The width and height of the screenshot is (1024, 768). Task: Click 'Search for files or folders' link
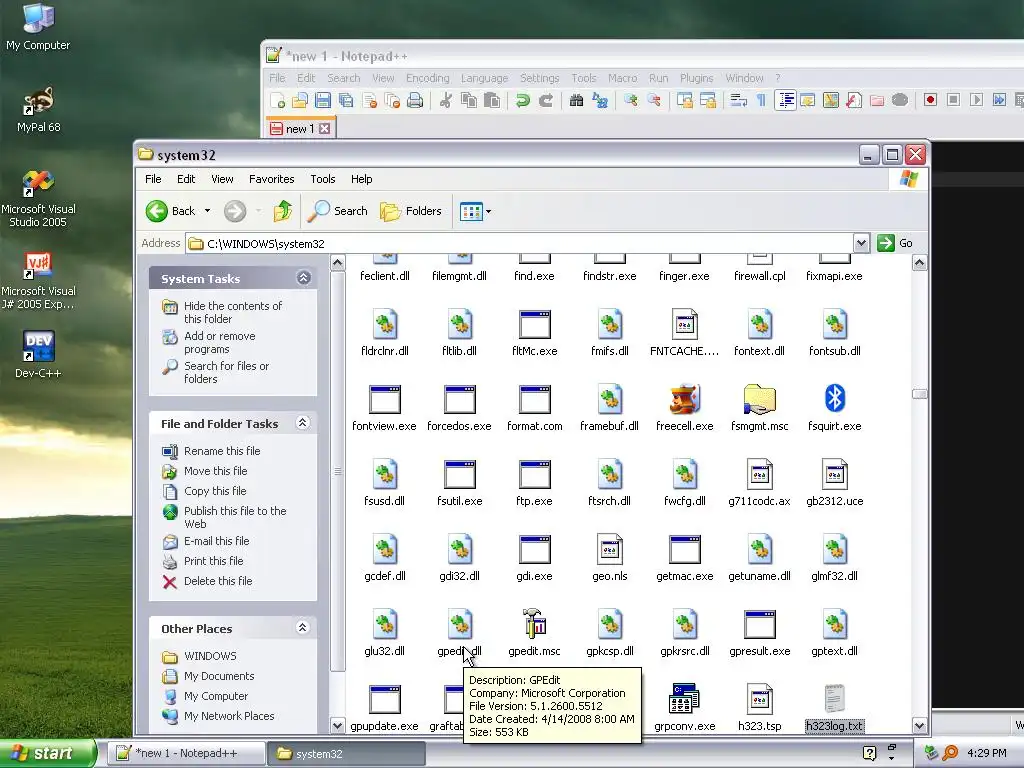(226, 372)
